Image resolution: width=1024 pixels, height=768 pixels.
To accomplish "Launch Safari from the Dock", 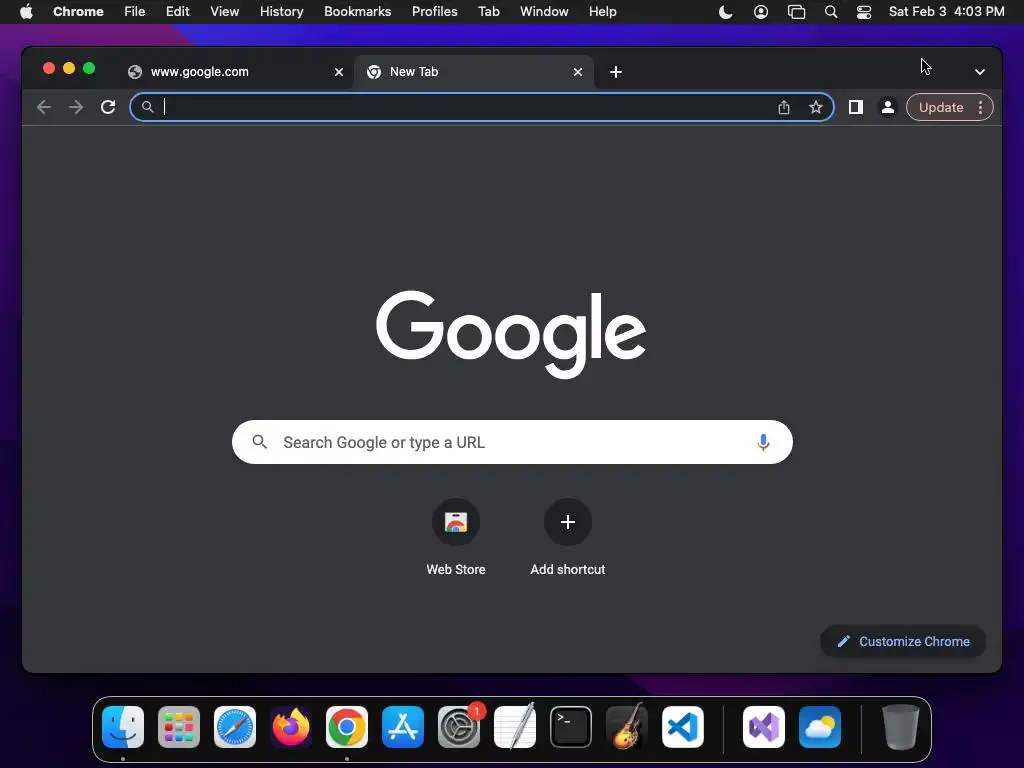I will click(235, 727).
